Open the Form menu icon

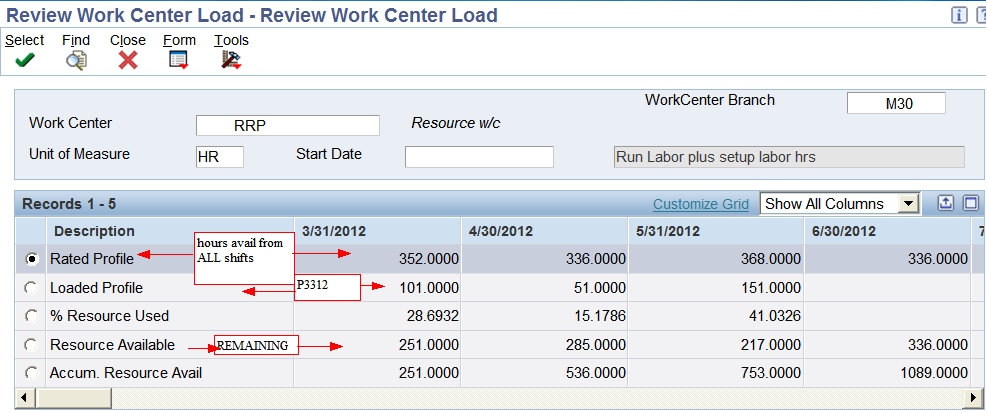pos(179,60)
